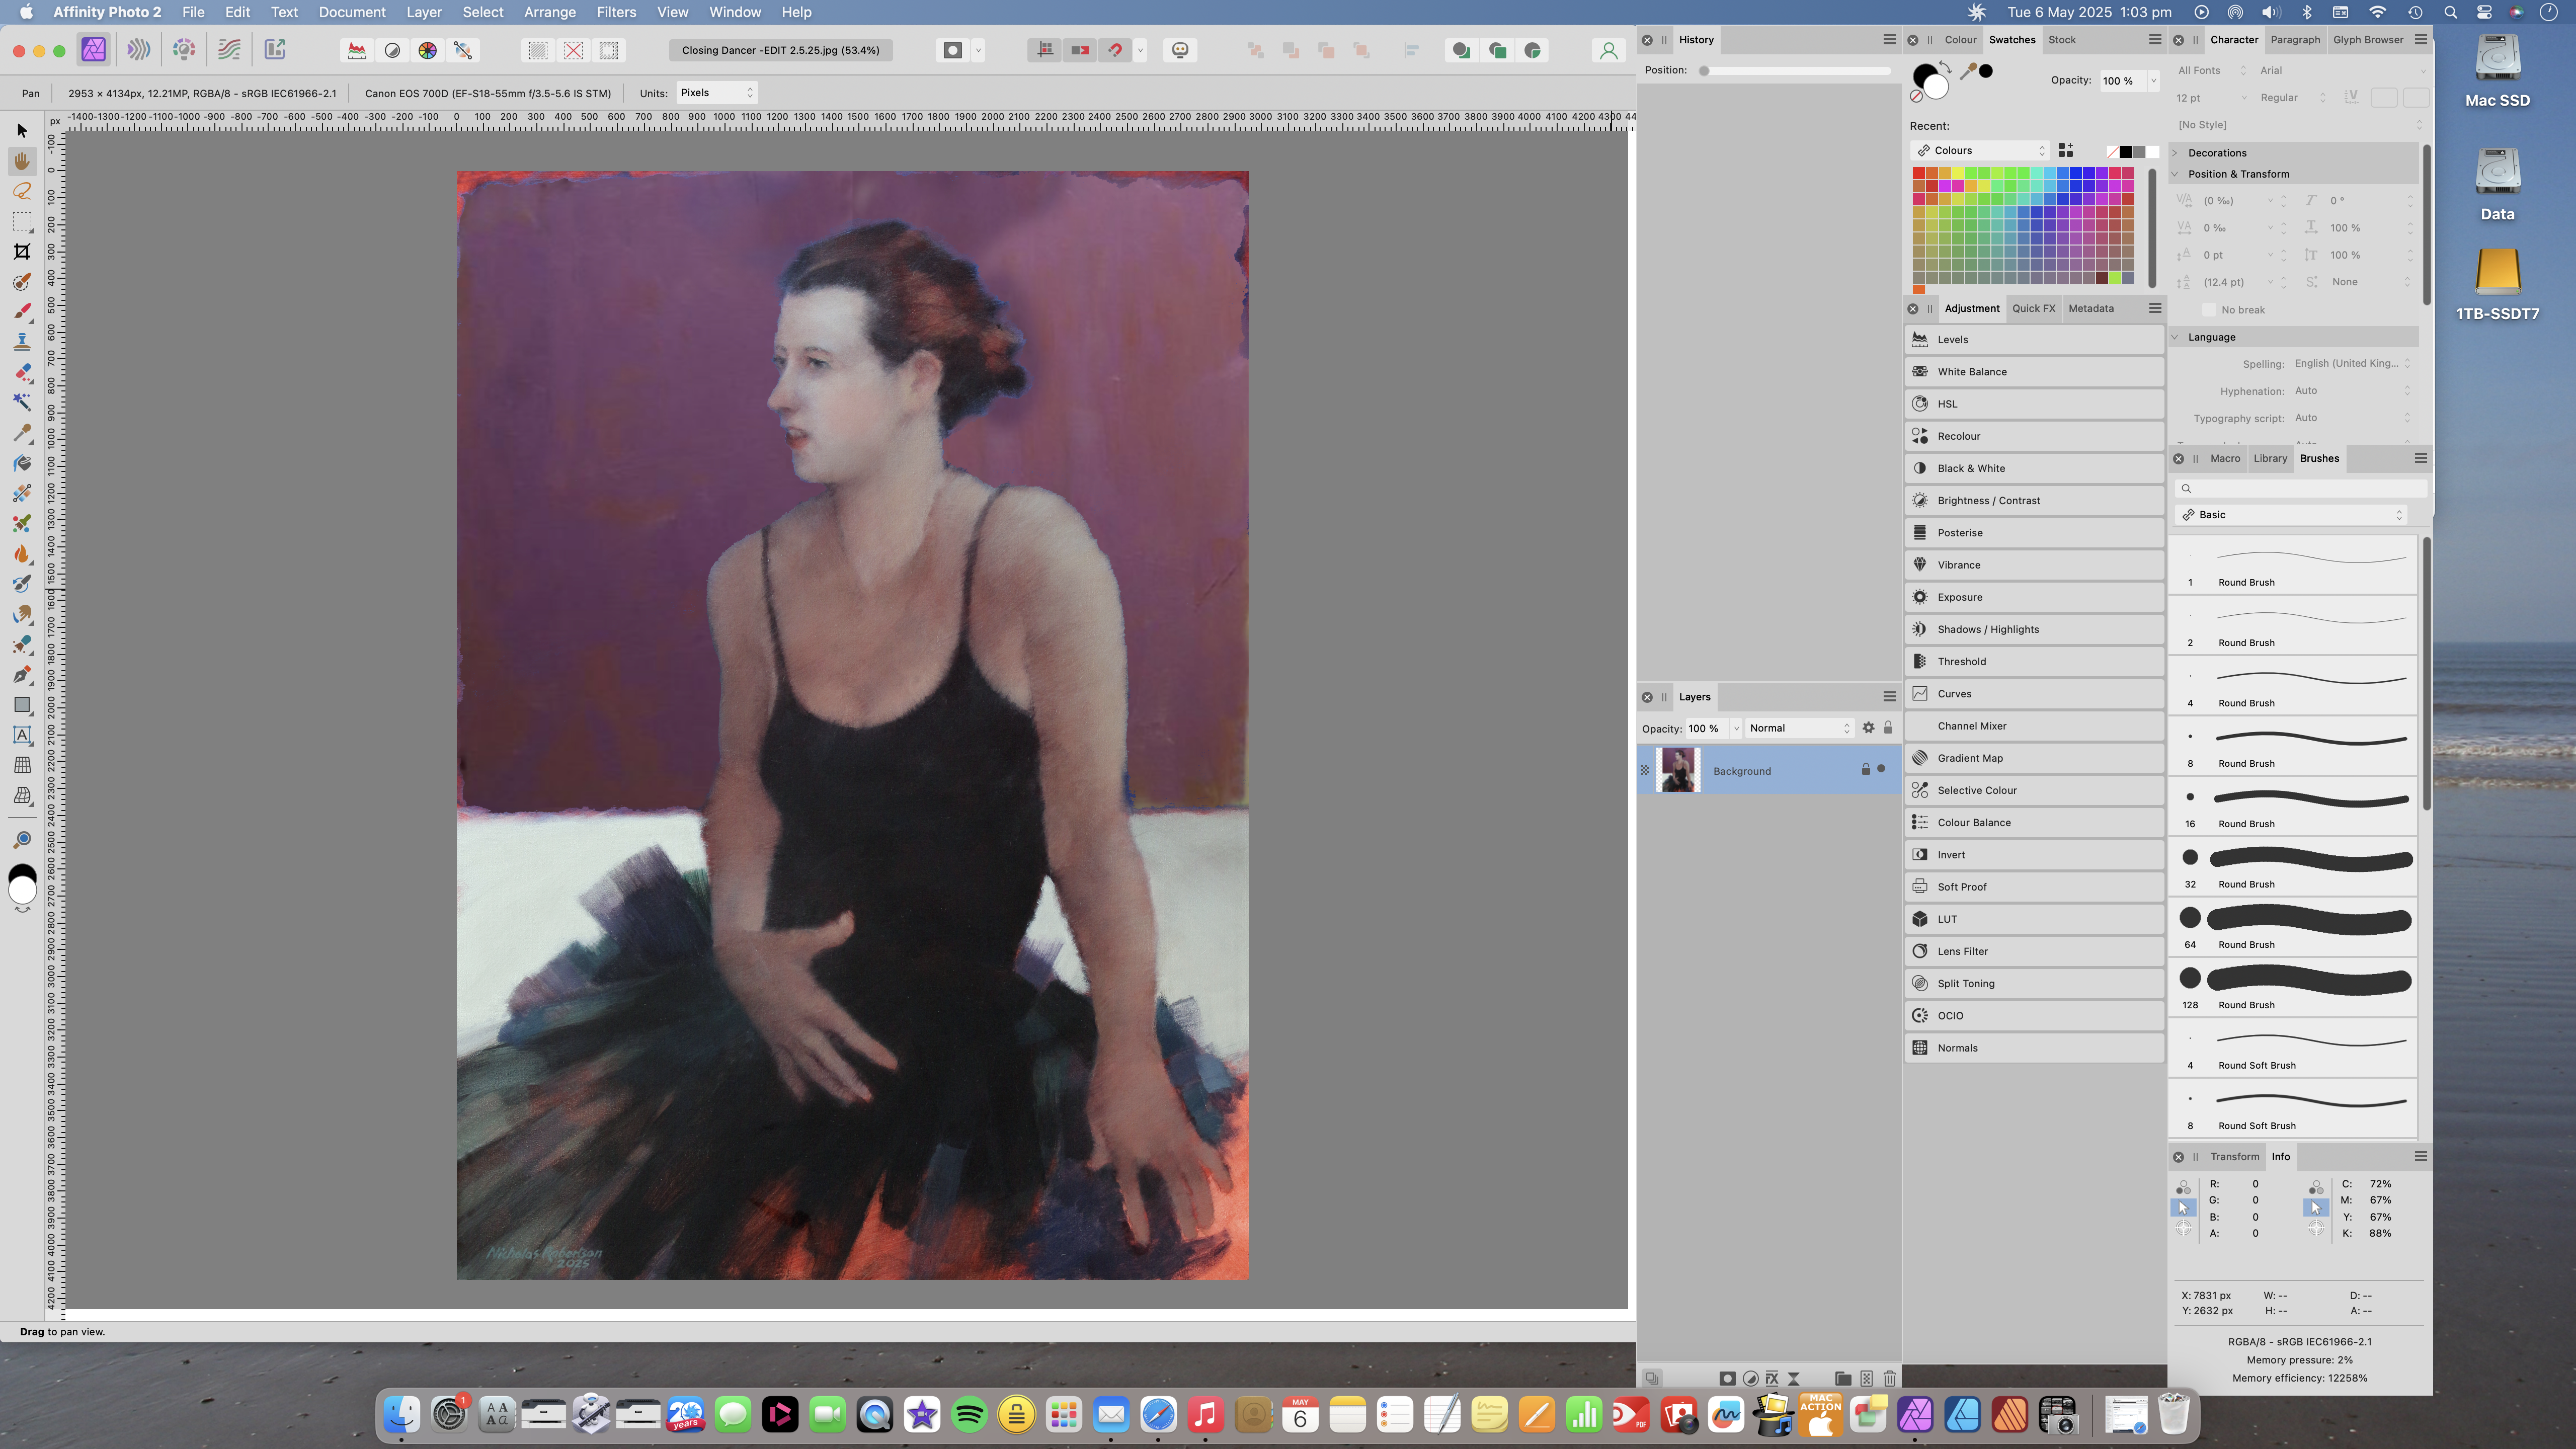Toggle the lock button in Layers header

pyautogui.click(x=1888, y=728)
